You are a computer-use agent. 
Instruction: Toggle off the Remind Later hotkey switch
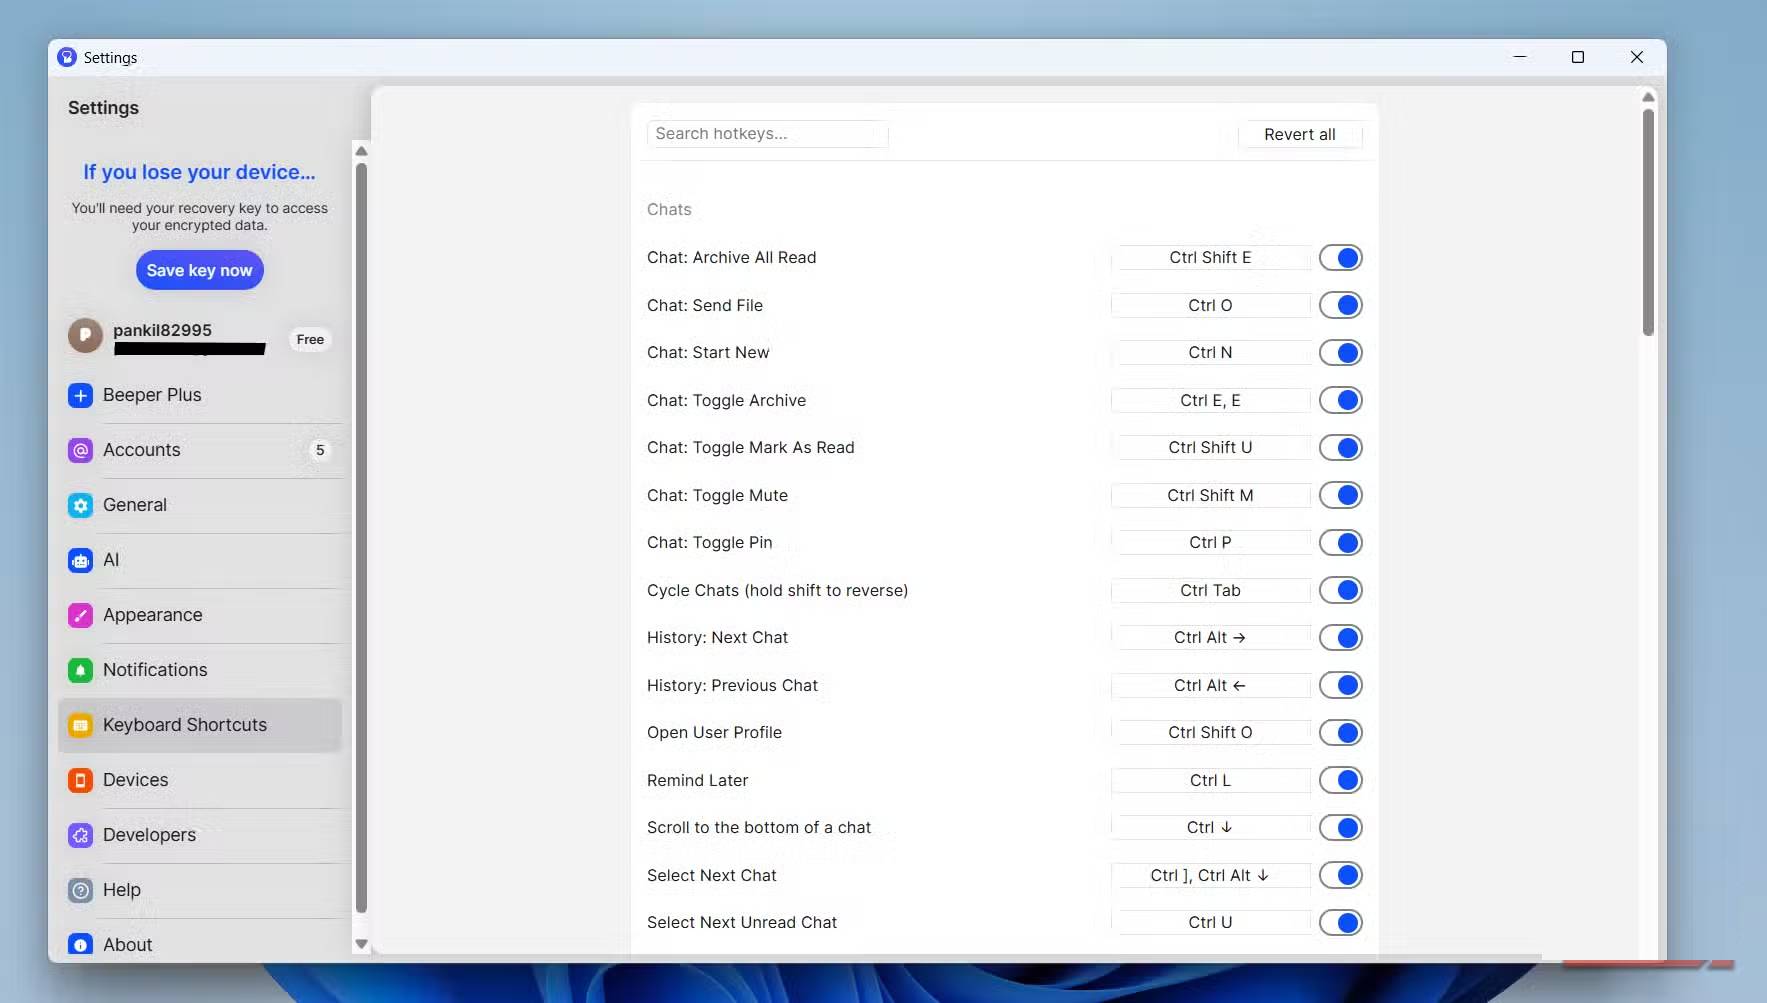click(1340, 780)
